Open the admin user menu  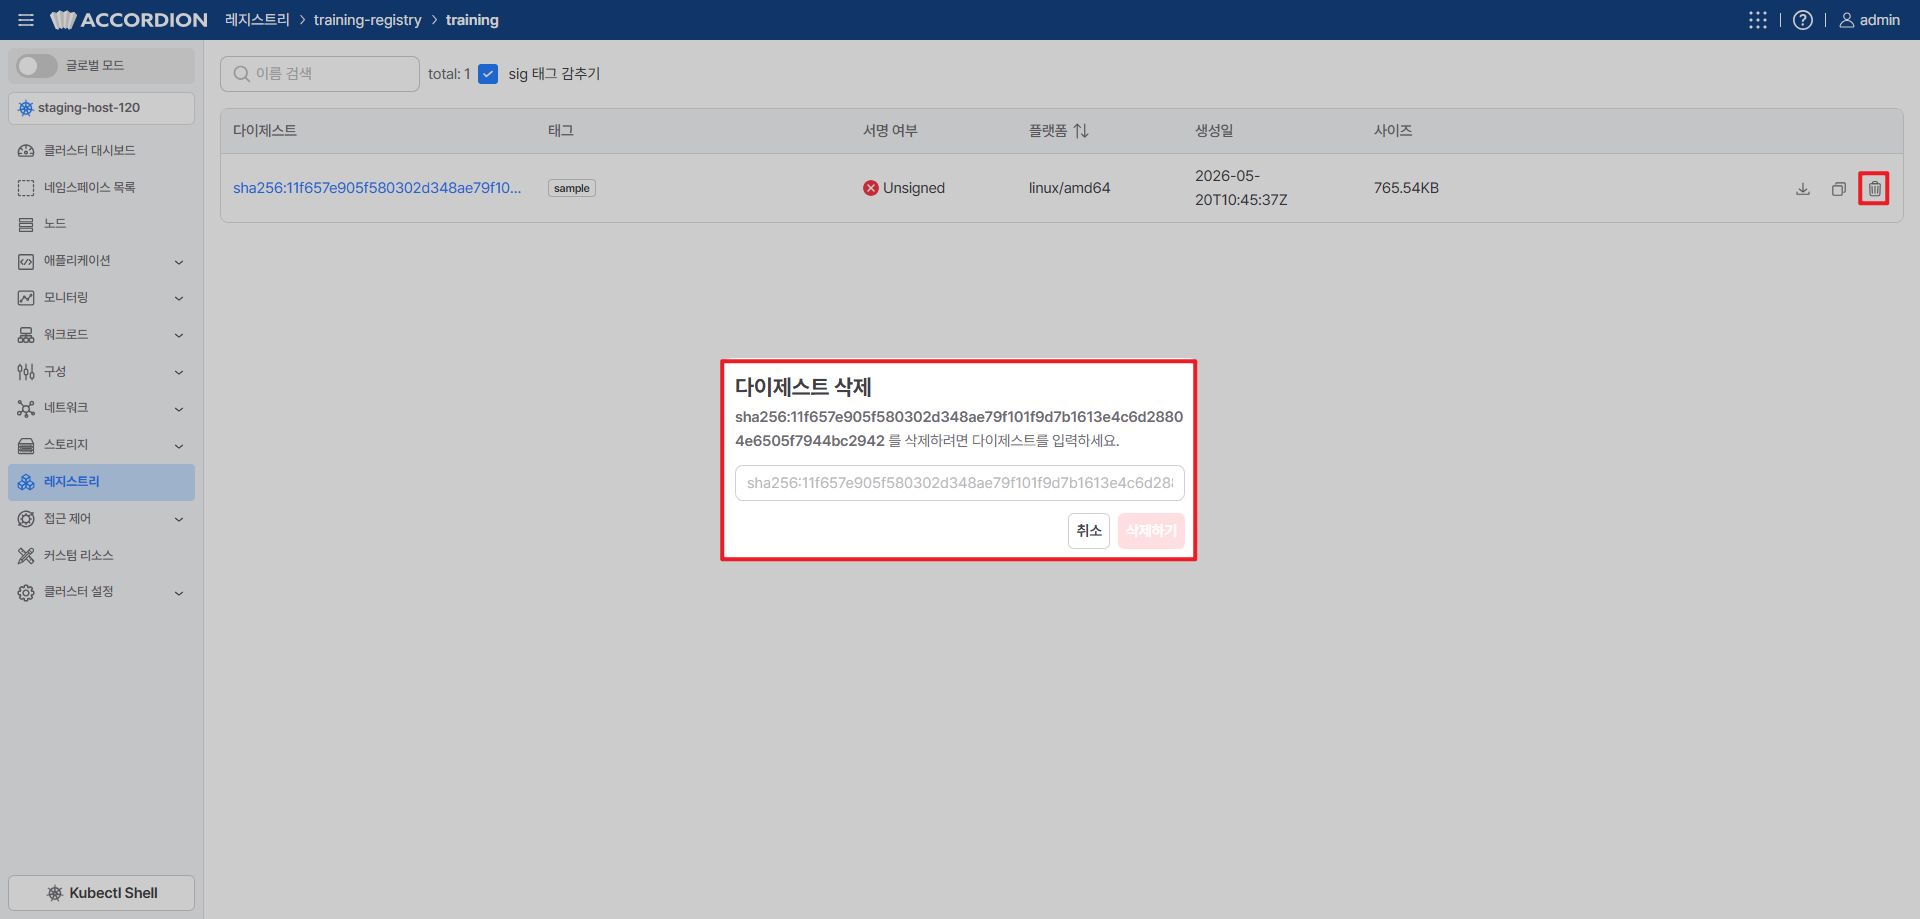1869,20
